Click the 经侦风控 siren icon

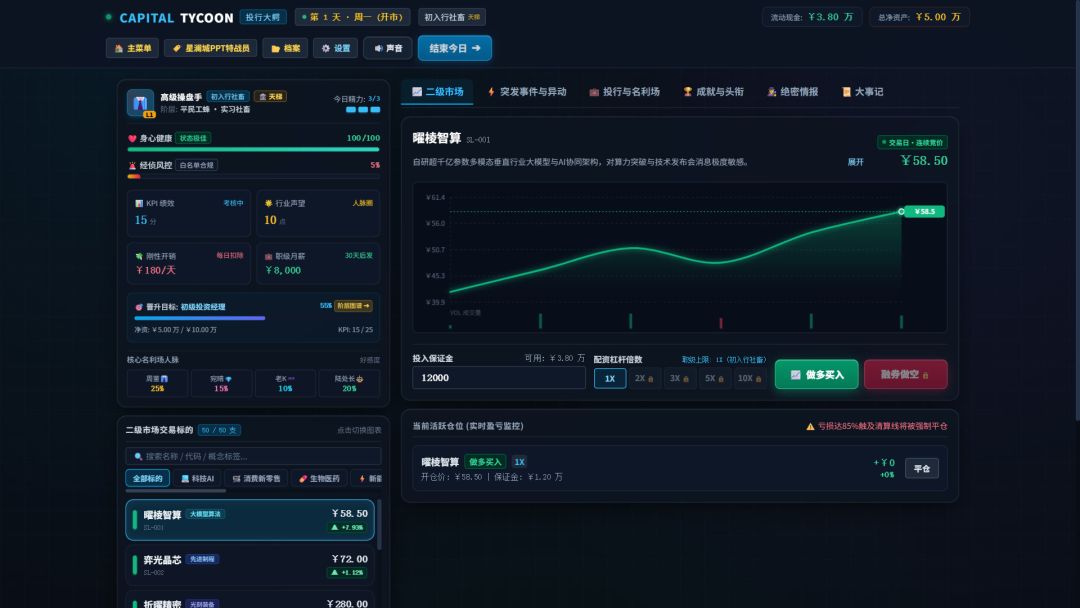(x=132, y=165)
